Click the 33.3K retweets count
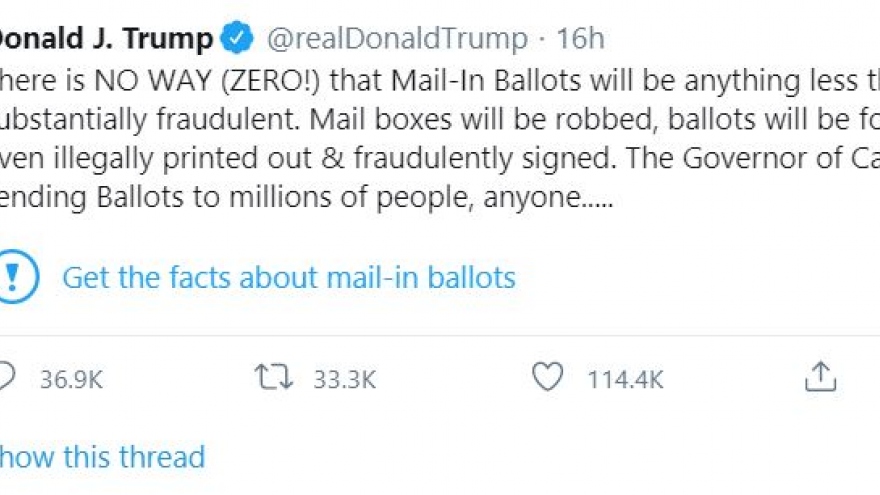This screenshot has width=880, height=495. [343, 379]
